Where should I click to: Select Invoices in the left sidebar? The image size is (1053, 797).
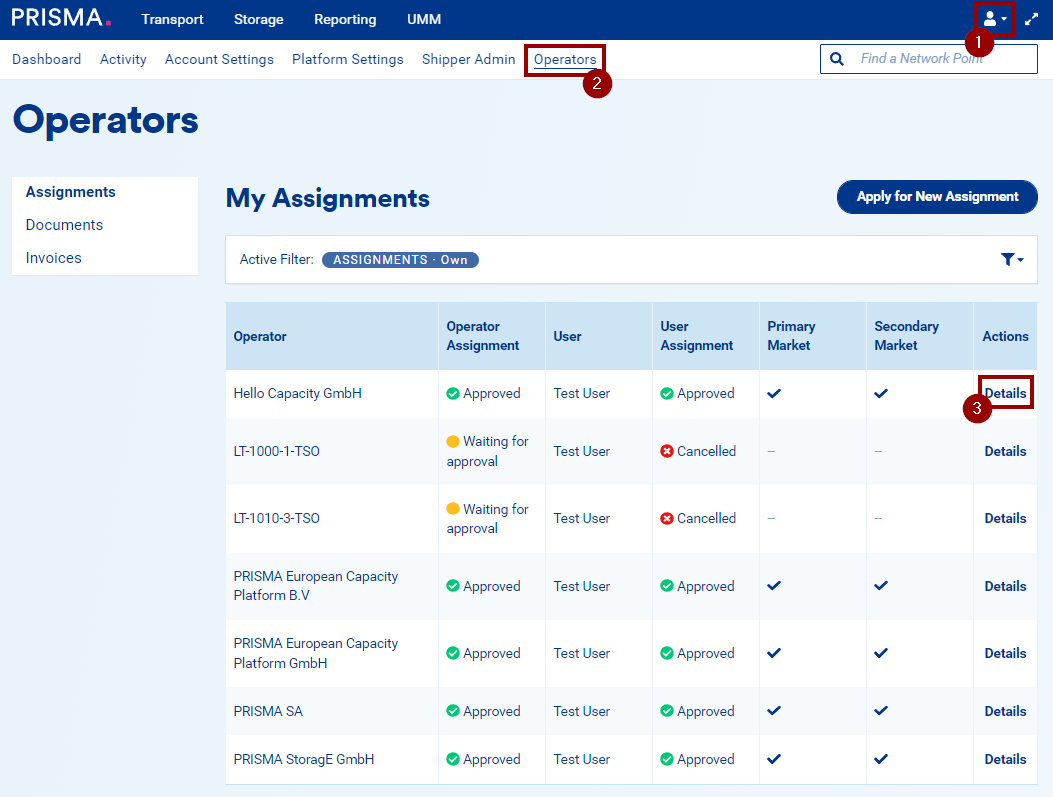point(54,258)
